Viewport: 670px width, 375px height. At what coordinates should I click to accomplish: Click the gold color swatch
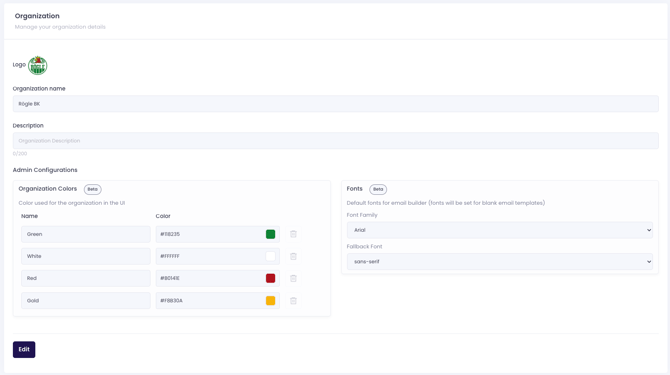270,301
